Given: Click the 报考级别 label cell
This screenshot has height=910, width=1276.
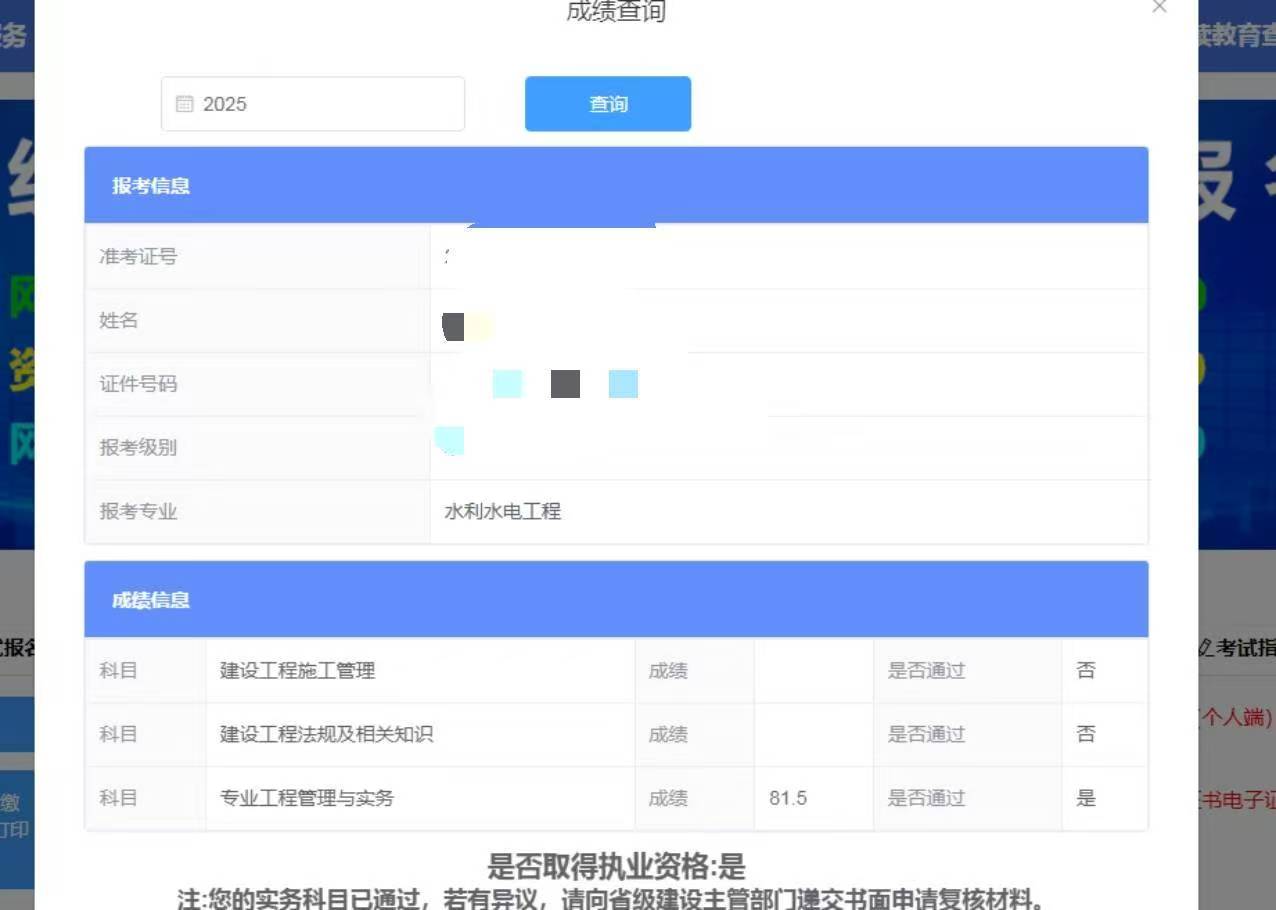Looking at the screenshot, I should point(258,448).
